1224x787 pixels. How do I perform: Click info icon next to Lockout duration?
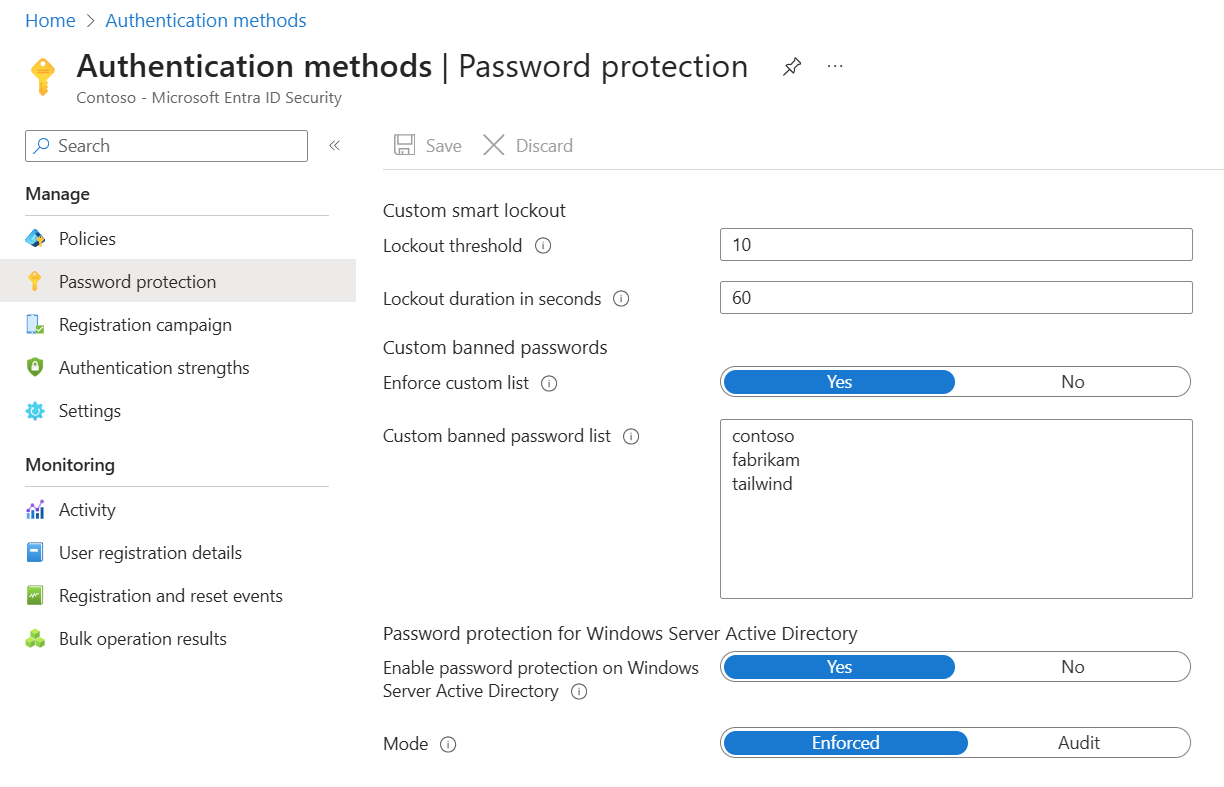(621, 299)
